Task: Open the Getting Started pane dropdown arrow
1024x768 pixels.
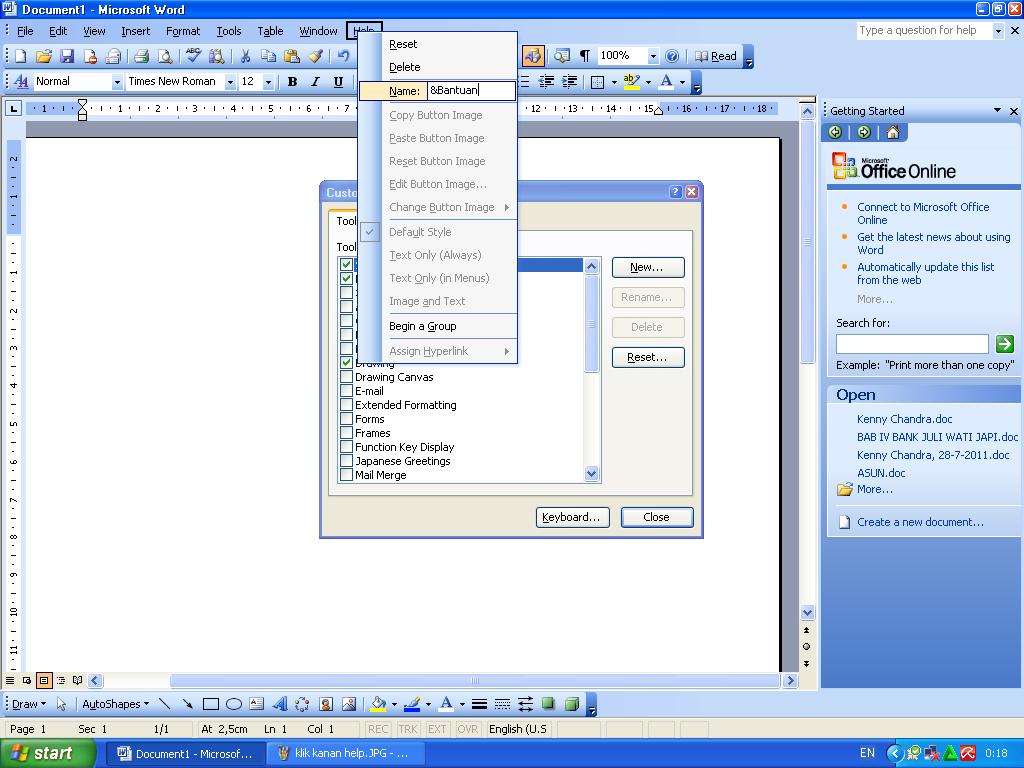Action: (x=997, y=110)
